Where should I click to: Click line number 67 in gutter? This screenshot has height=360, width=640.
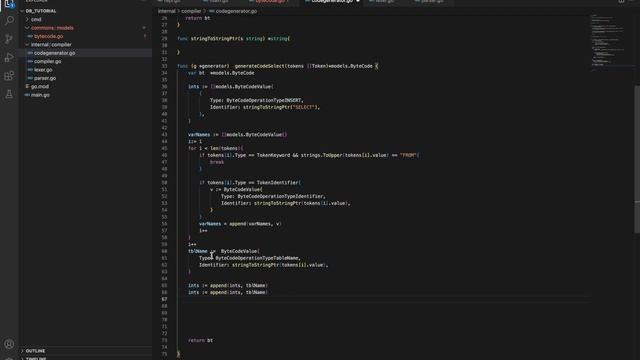click(x=164, y=299)
